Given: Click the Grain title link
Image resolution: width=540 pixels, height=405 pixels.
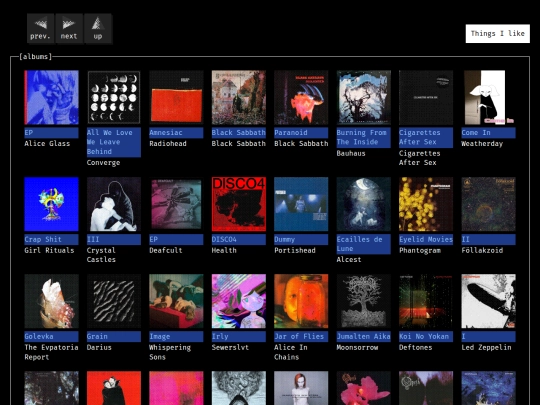Looking at the screenshot, I should point(114,336).
